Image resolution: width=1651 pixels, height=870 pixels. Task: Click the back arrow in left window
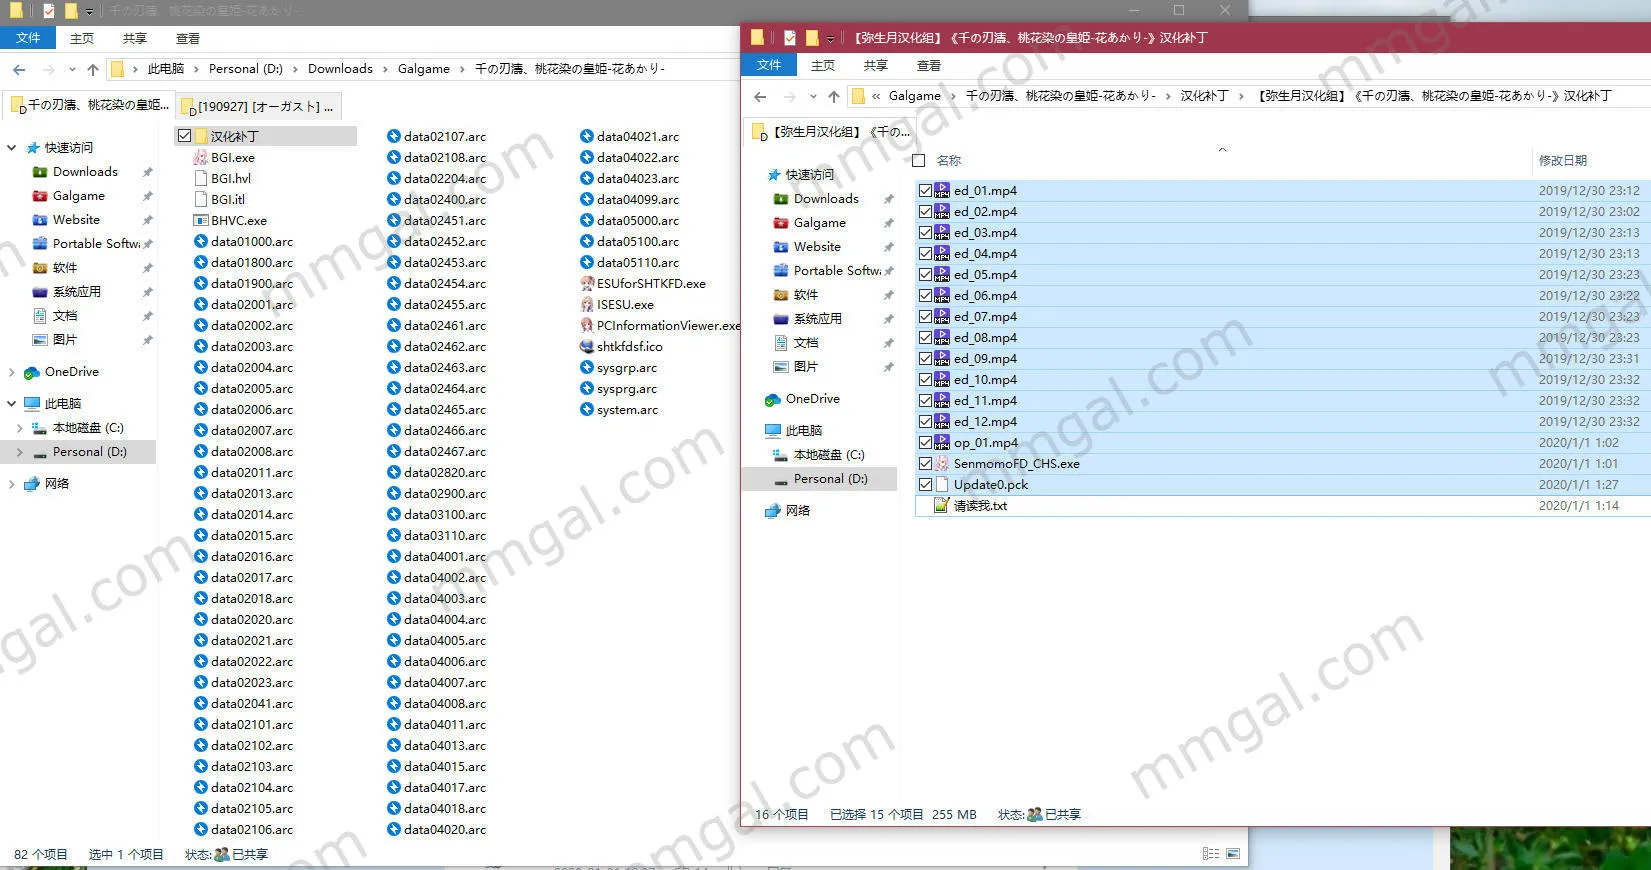tap(19, 69)
